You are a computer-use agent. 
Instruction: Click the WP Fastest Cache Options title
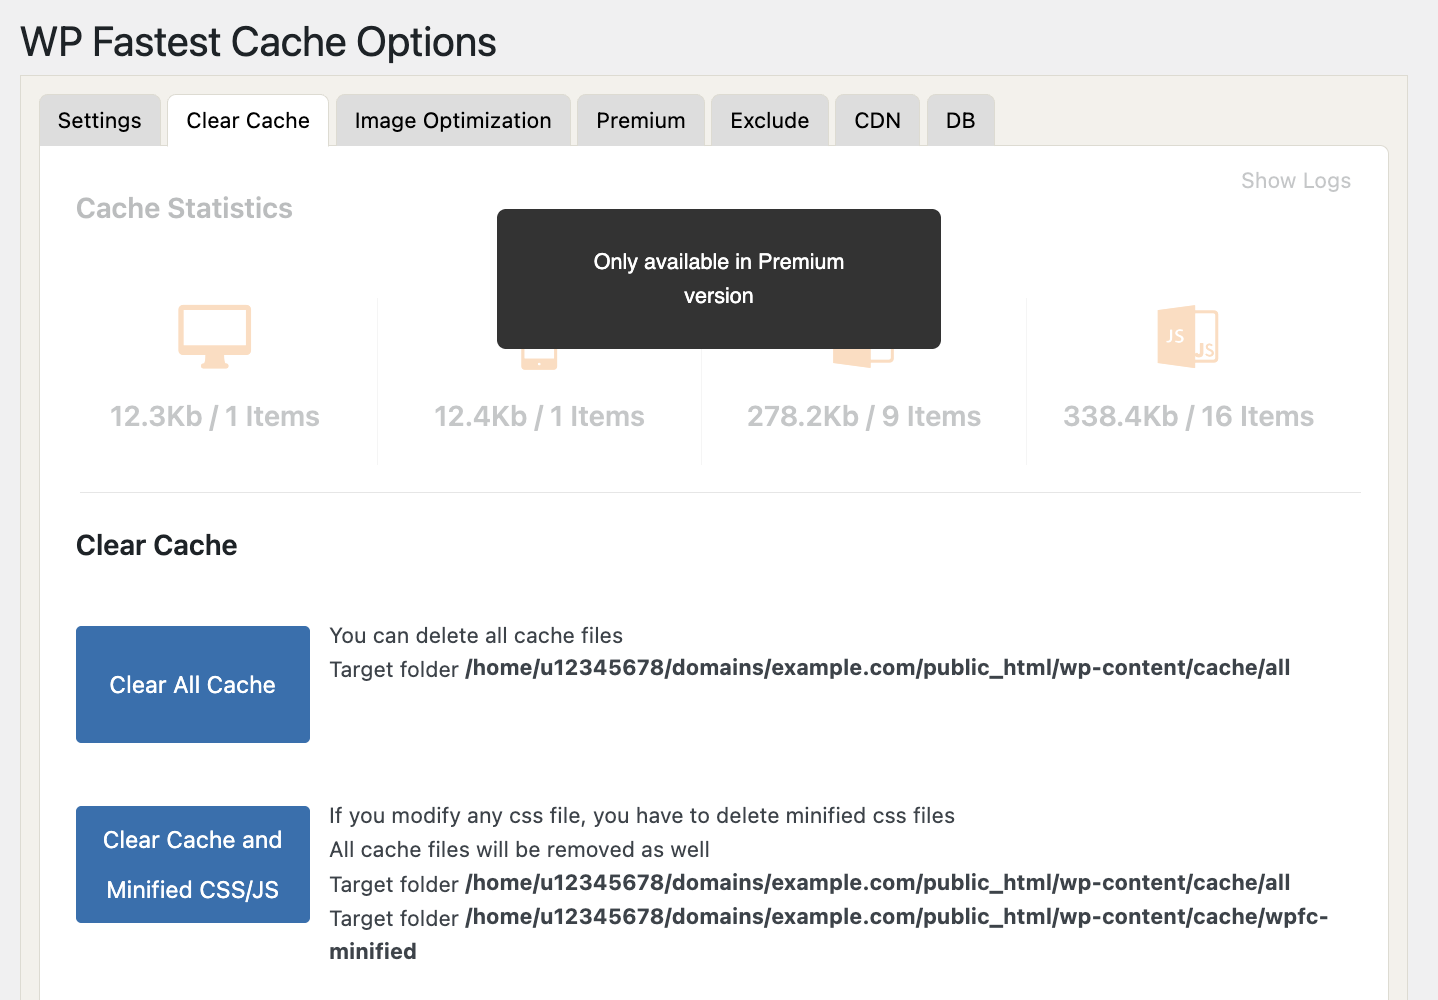258,42
